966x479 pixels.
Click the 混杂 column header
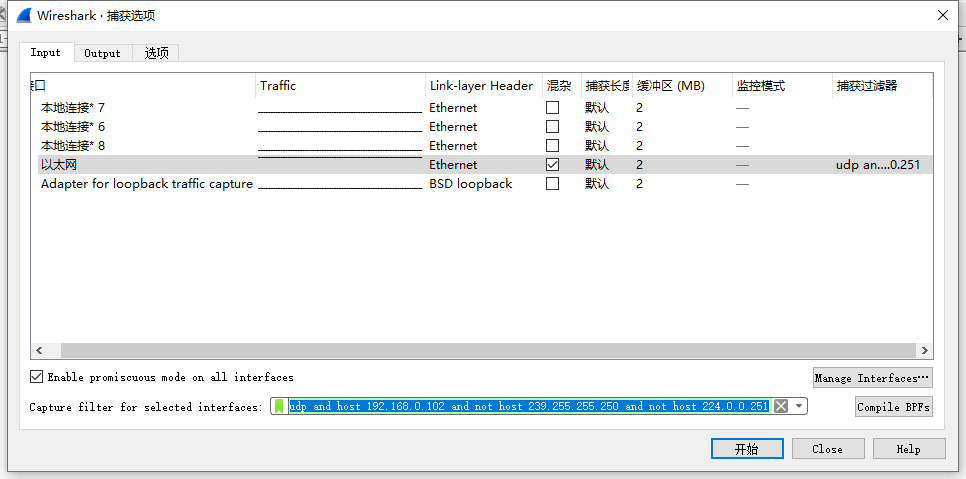(562, 86)
